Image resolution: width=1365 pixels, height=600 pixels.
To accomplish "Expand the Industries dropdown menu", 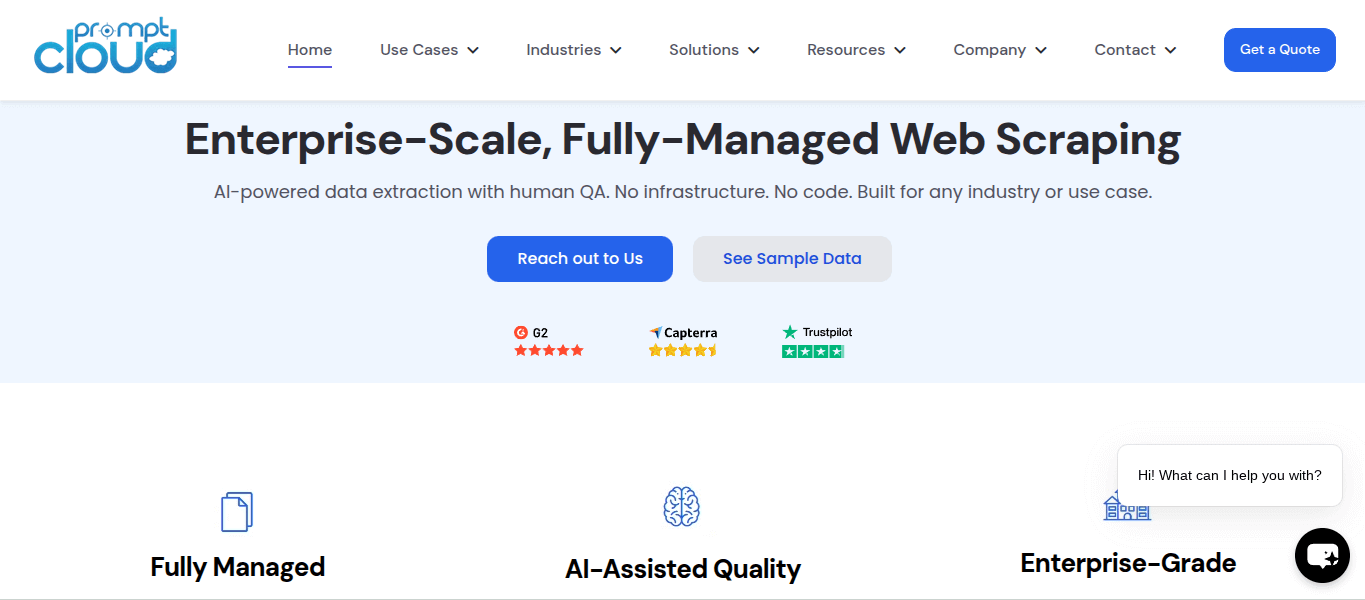I will point(574,50).
